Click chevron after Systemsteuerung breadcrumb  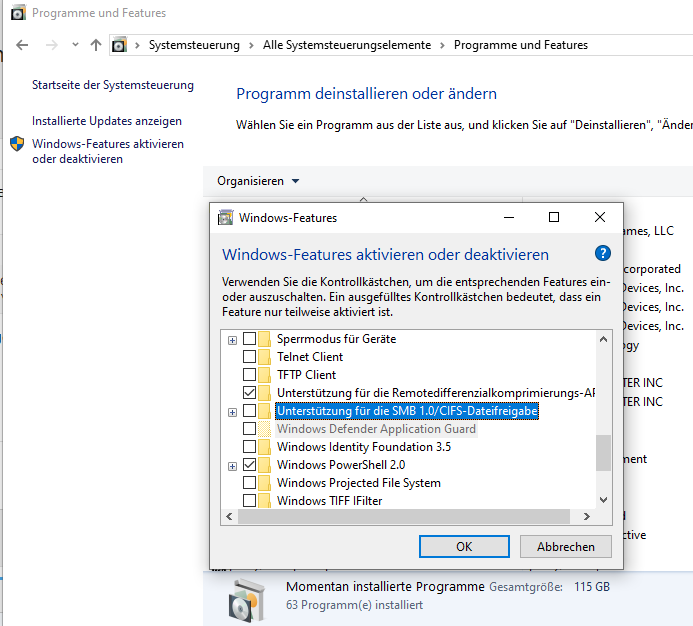click(251, 45)
